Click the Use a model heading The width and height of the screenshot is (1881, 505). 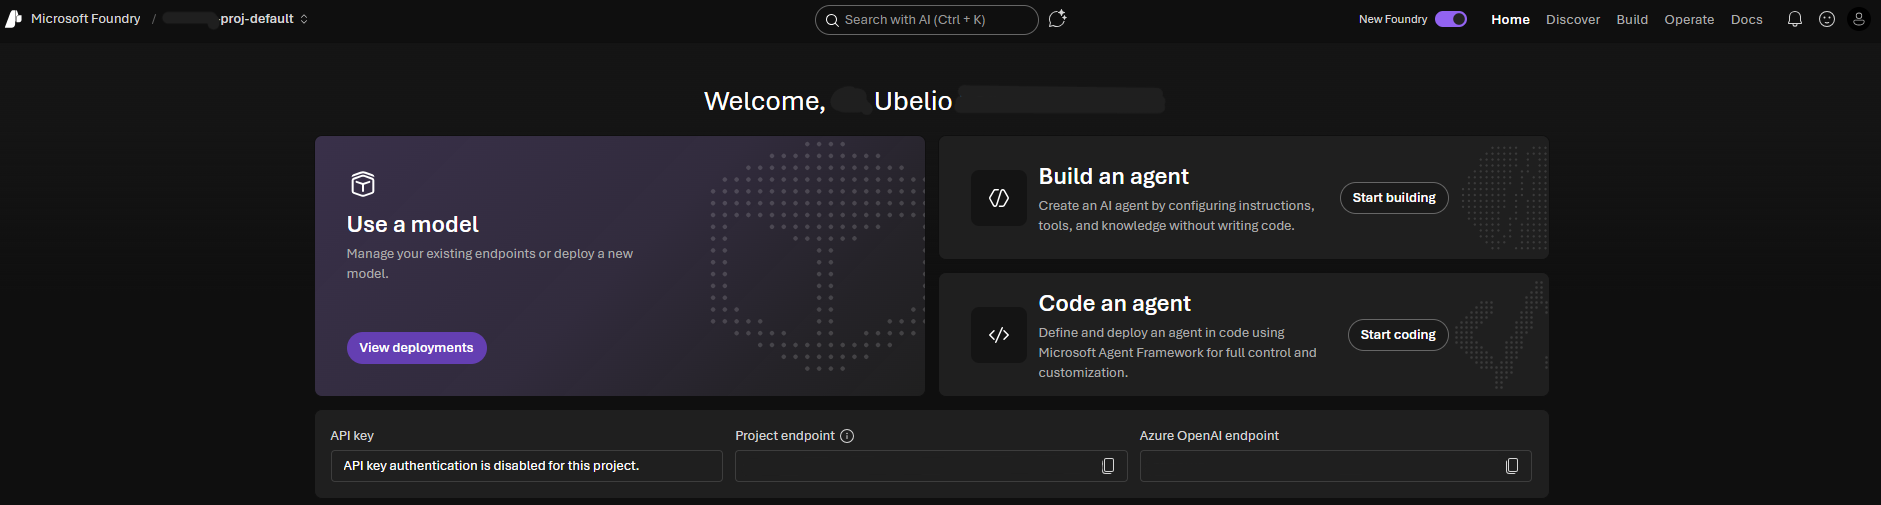click(413, 224)
